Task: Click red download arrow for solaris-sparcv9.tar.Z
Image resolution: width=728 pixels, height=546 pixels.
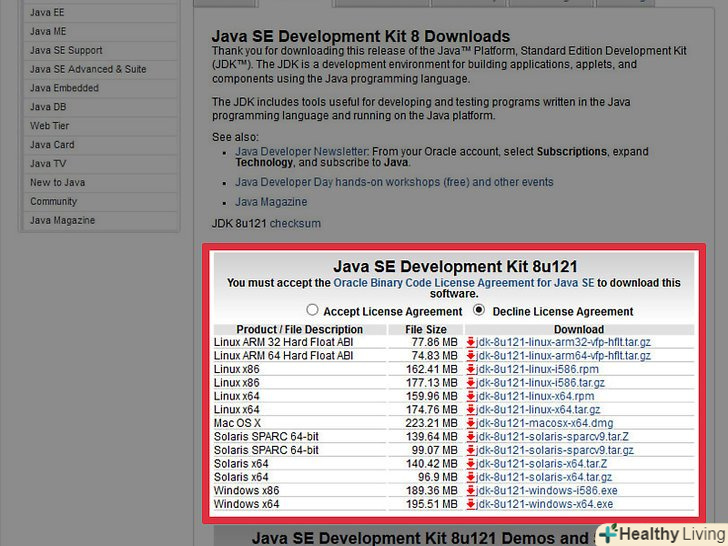Action: tap(471, 436)
